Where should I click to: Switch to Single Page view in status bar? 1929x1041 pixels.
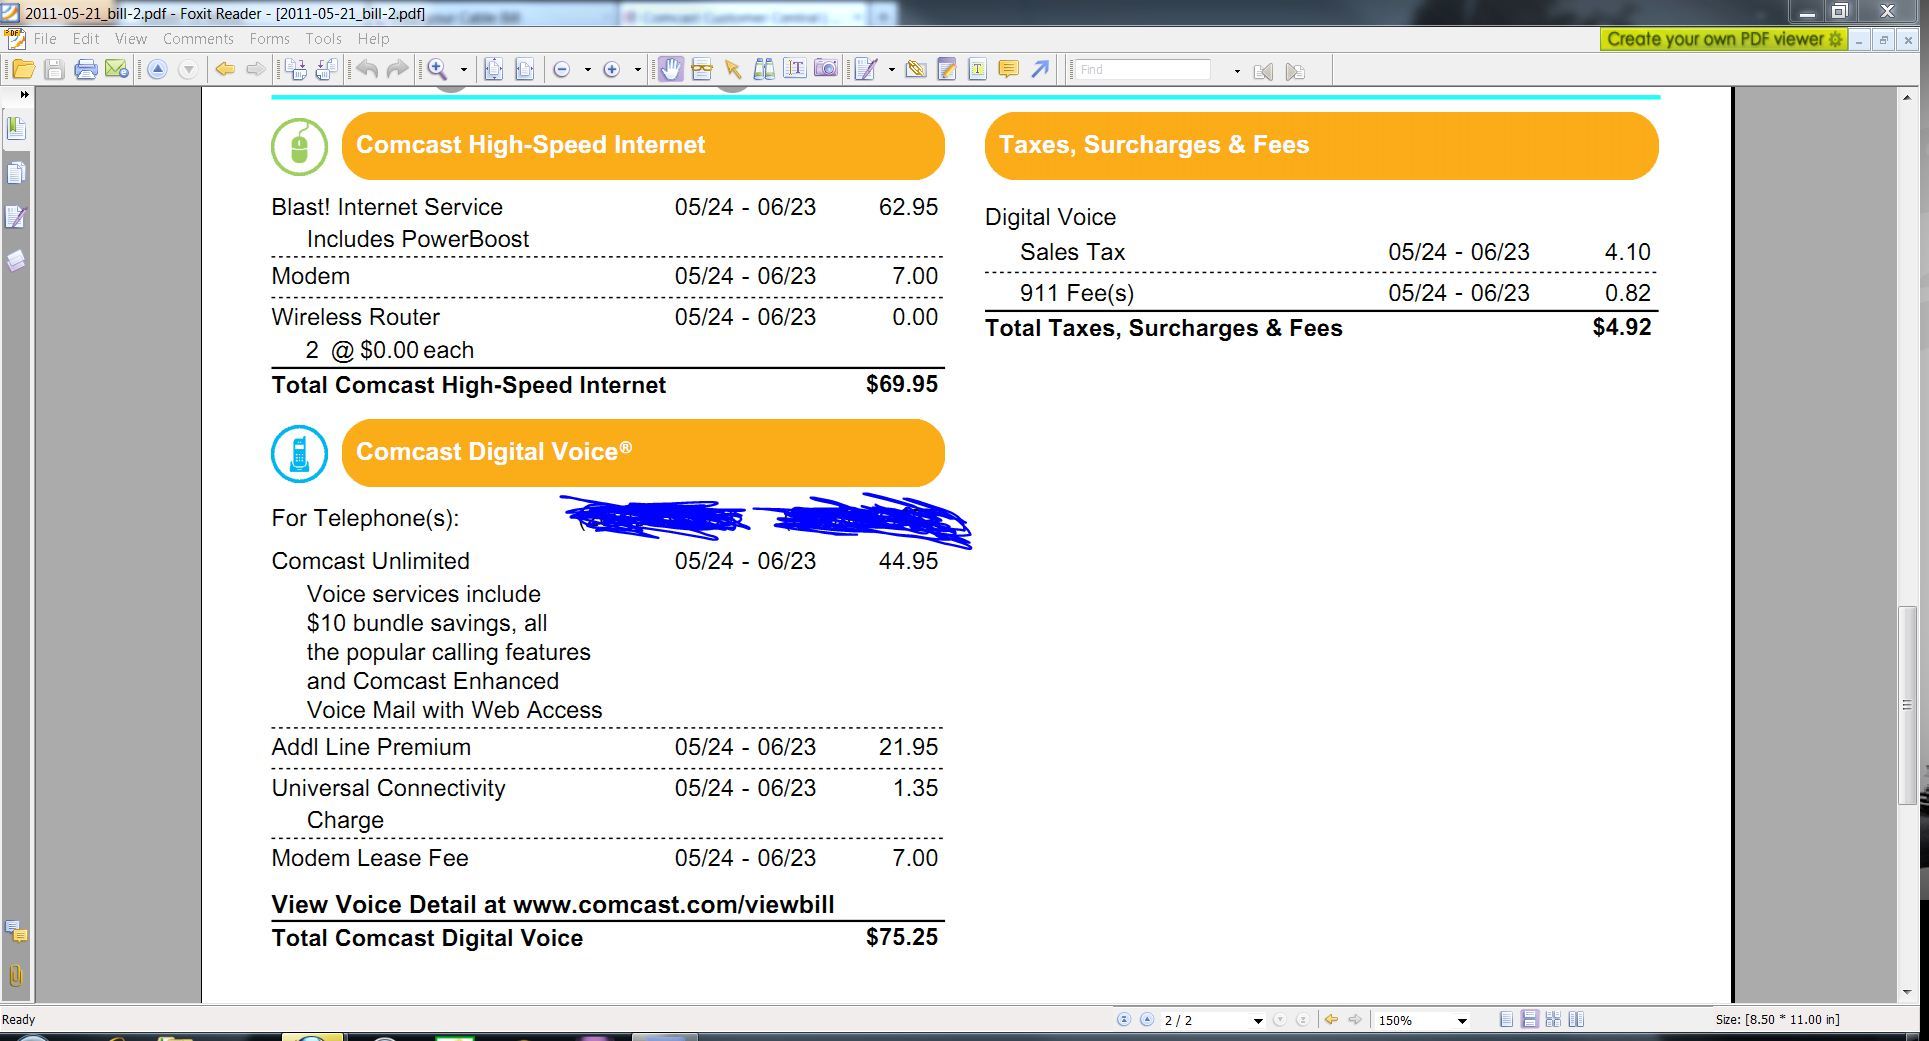tap(1506, 1020)
